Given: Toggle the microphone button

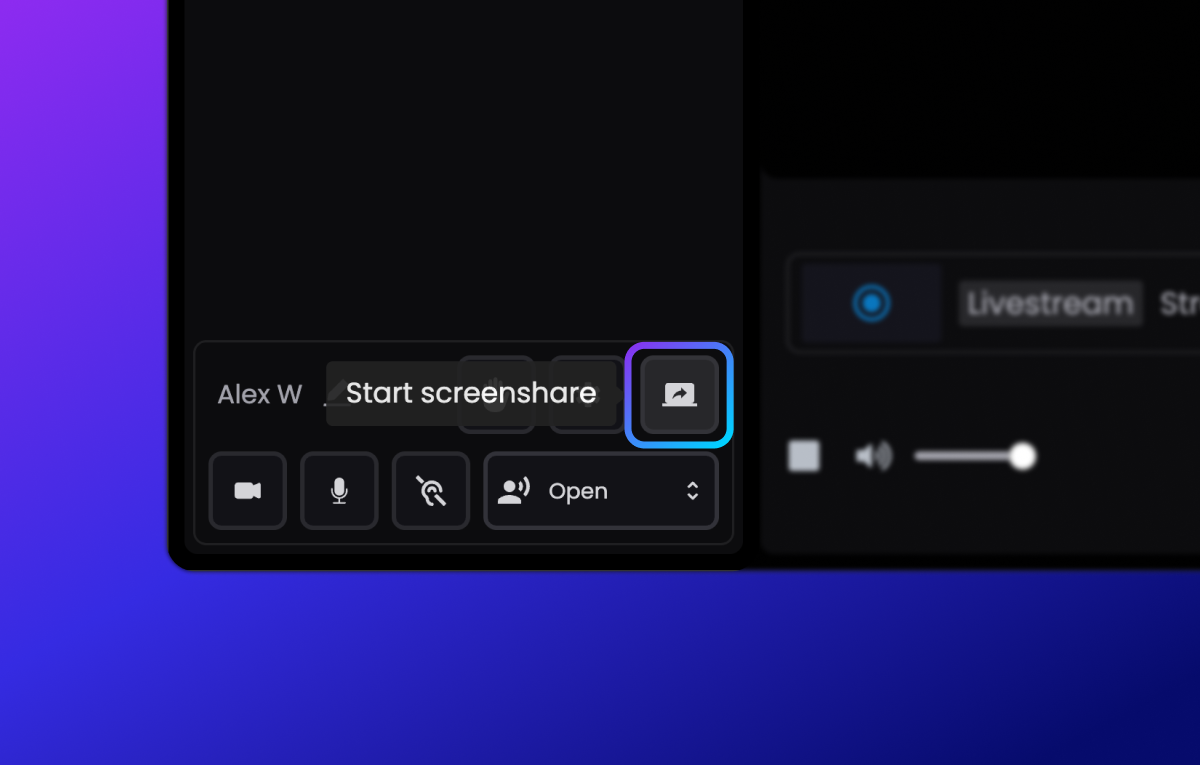Looking at the screenshot, I should [340, 491].
